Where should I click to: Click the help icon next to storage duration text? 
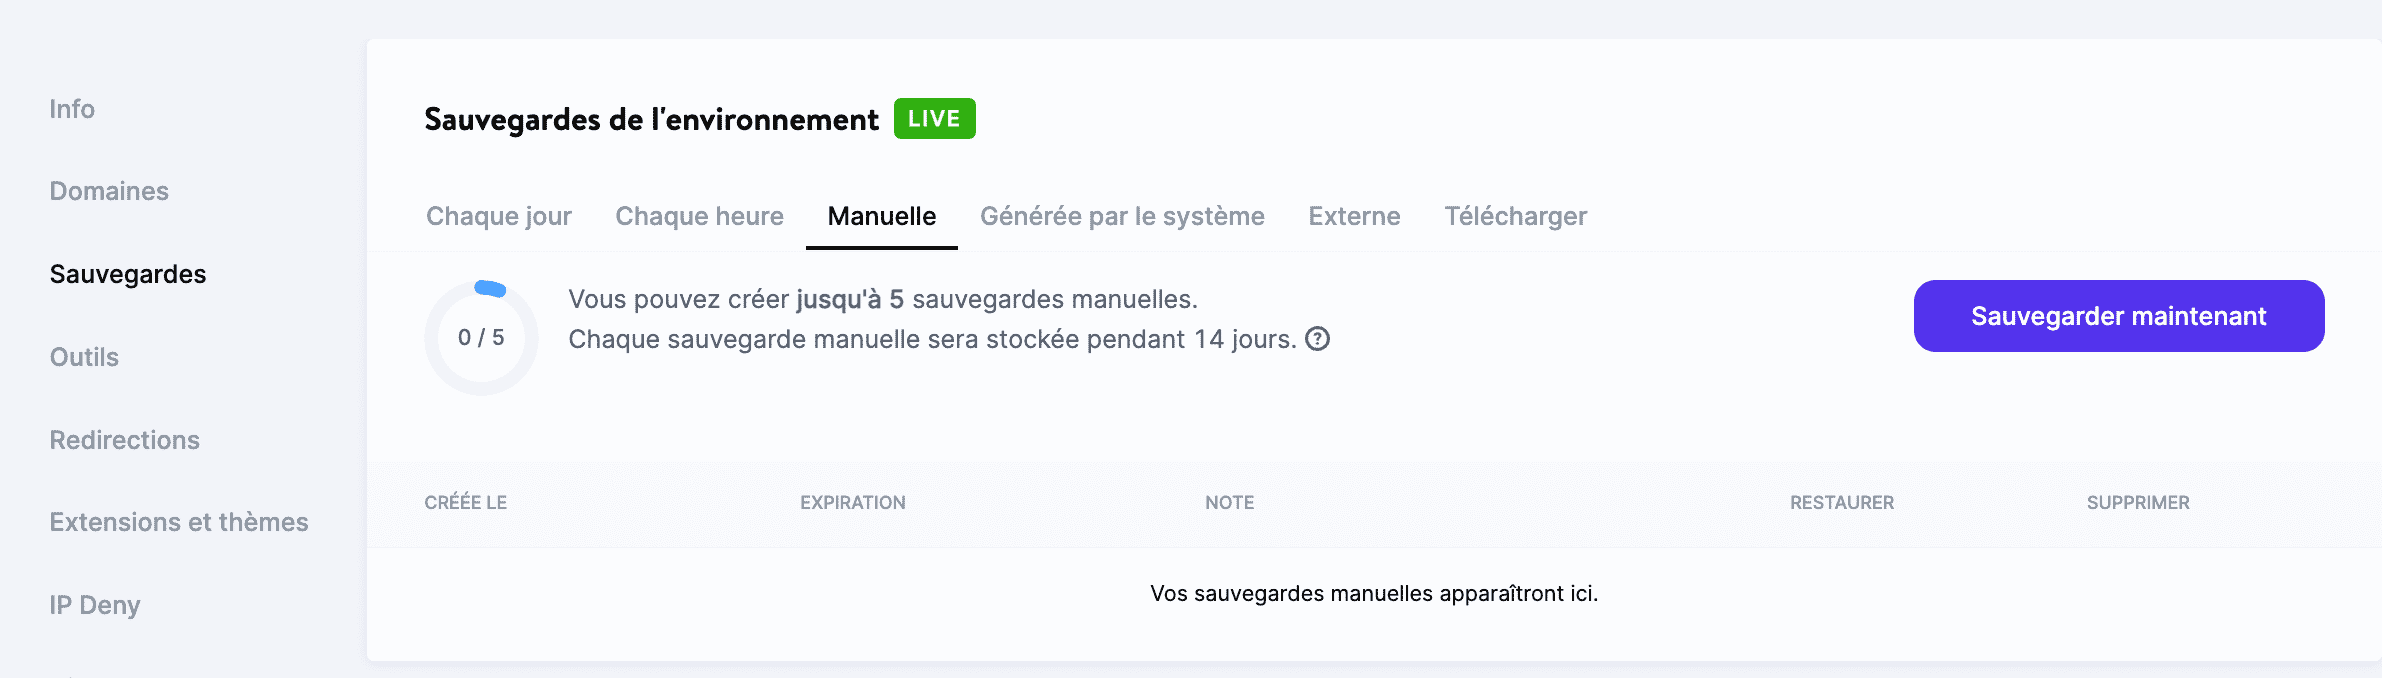[x=1315, y=339]
